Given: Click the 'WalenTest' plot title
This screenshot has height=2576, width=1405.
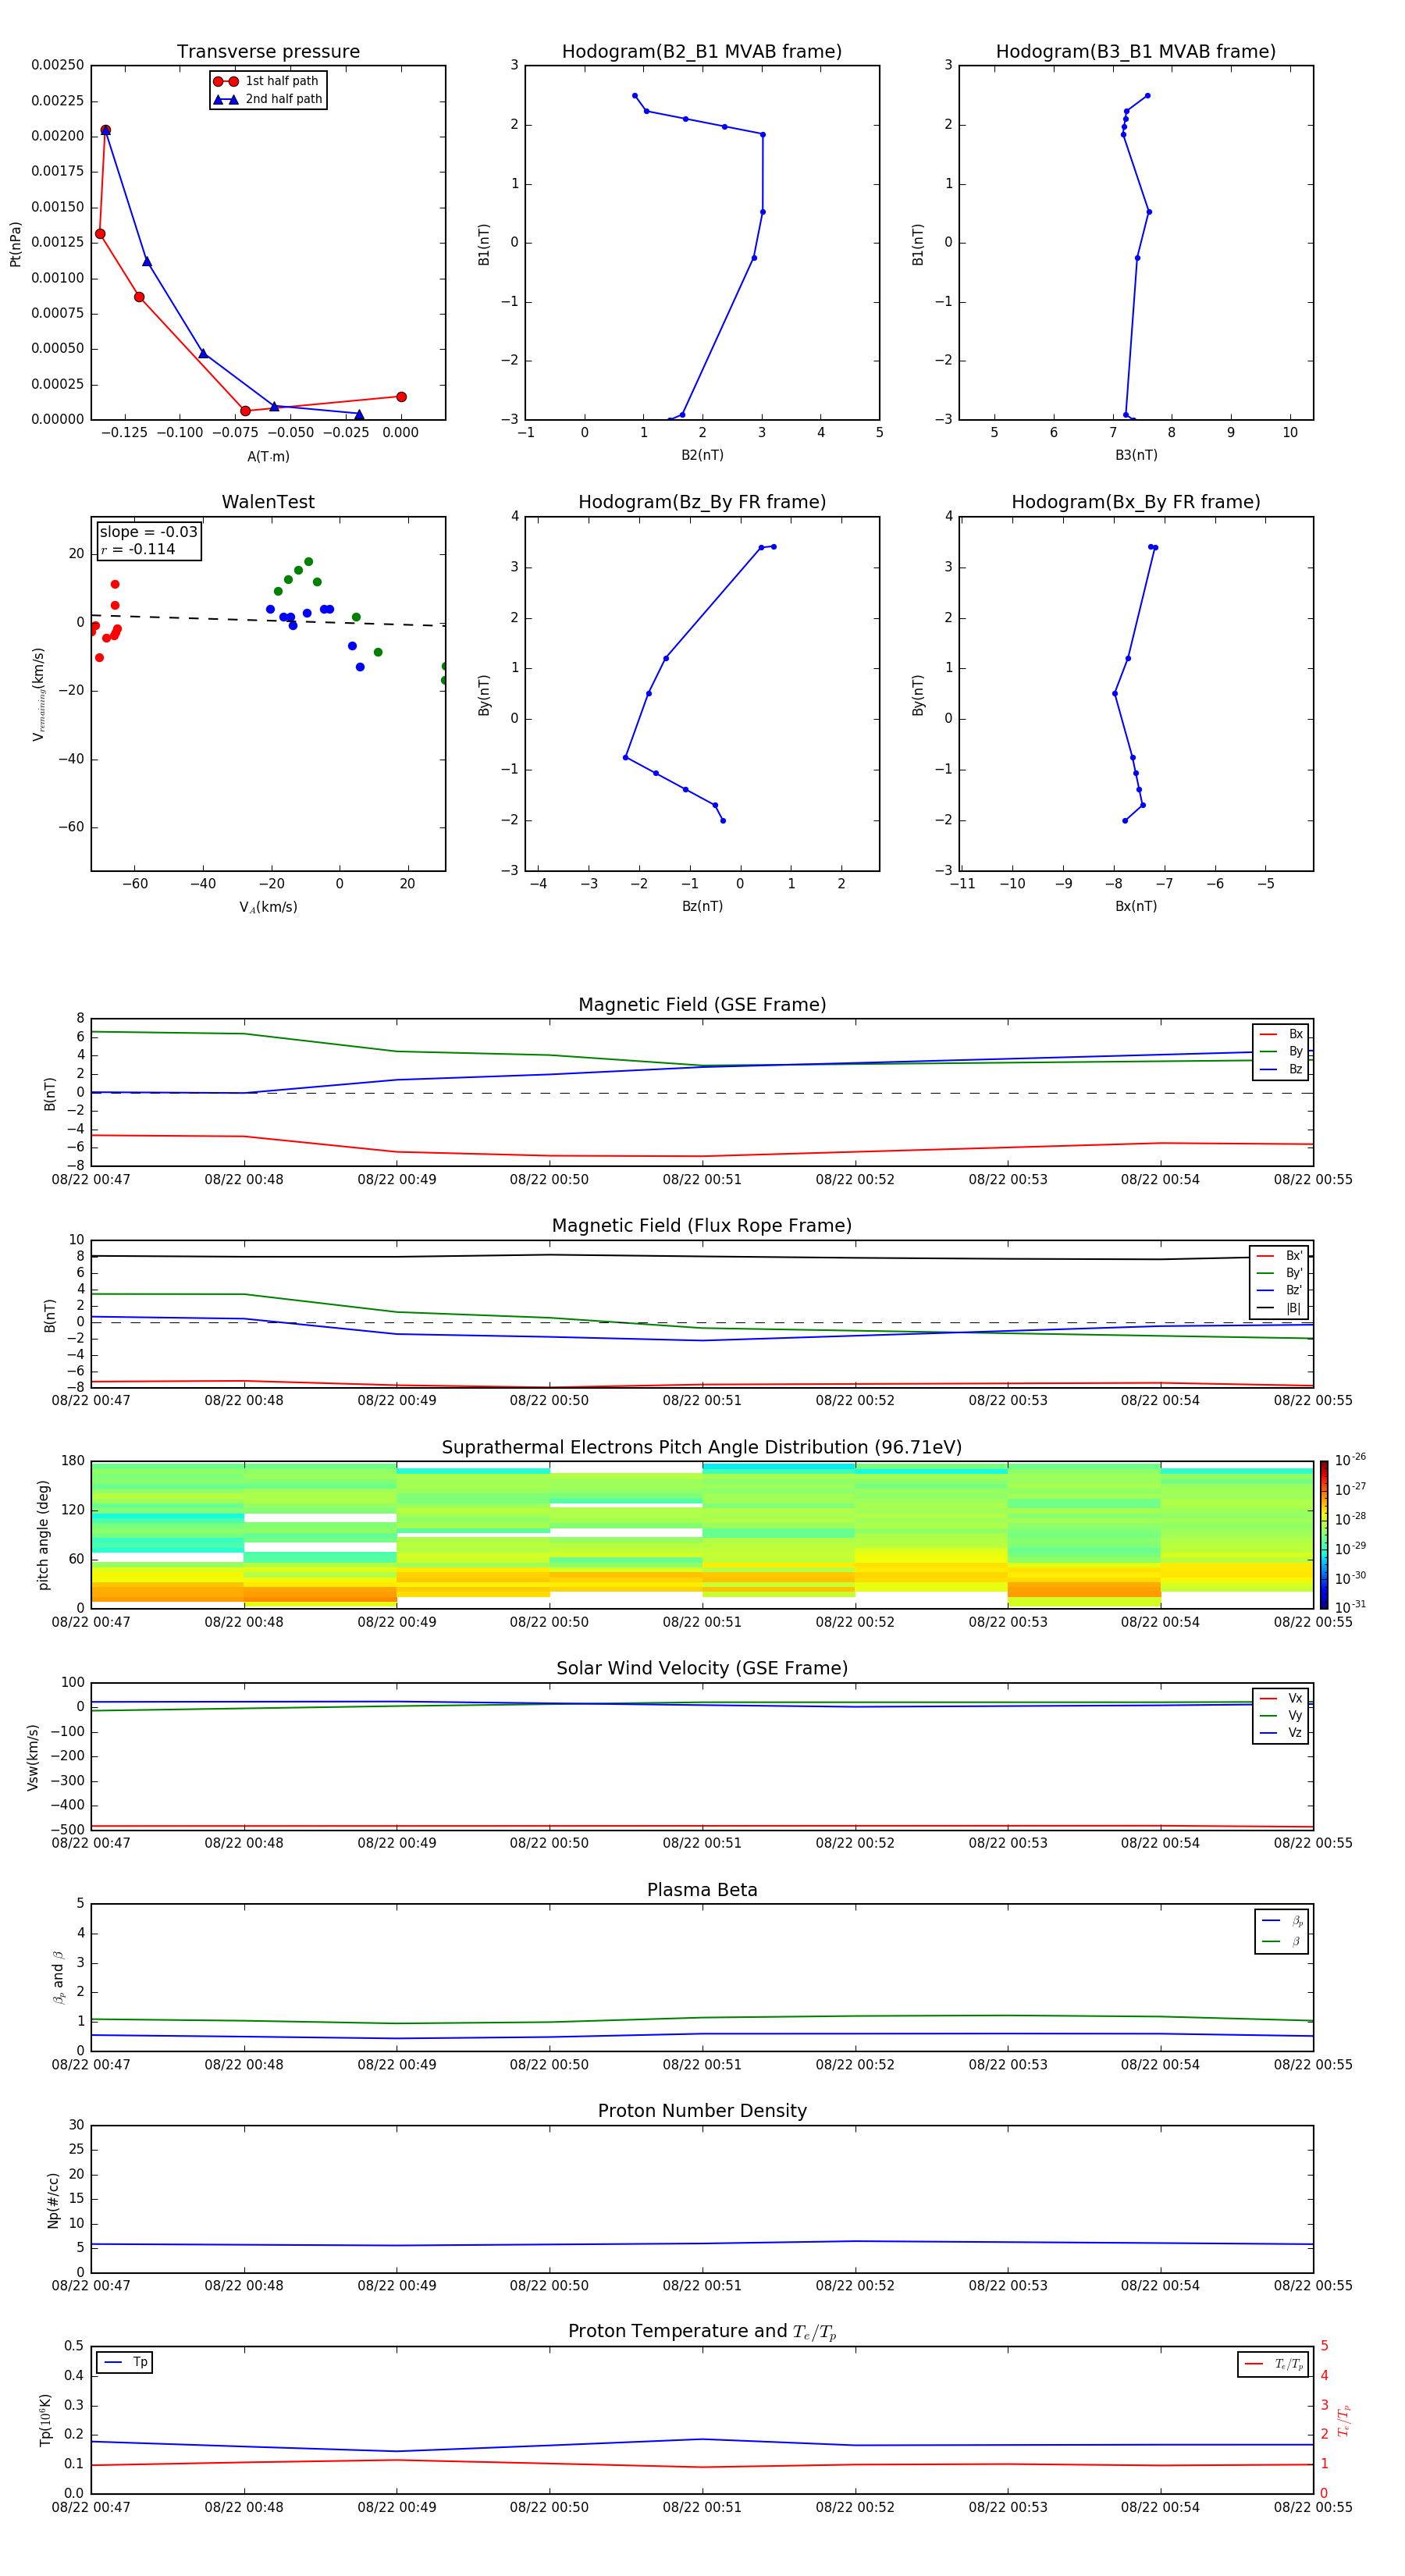Looking at the screenshot, I should click(x=268, y=502).
